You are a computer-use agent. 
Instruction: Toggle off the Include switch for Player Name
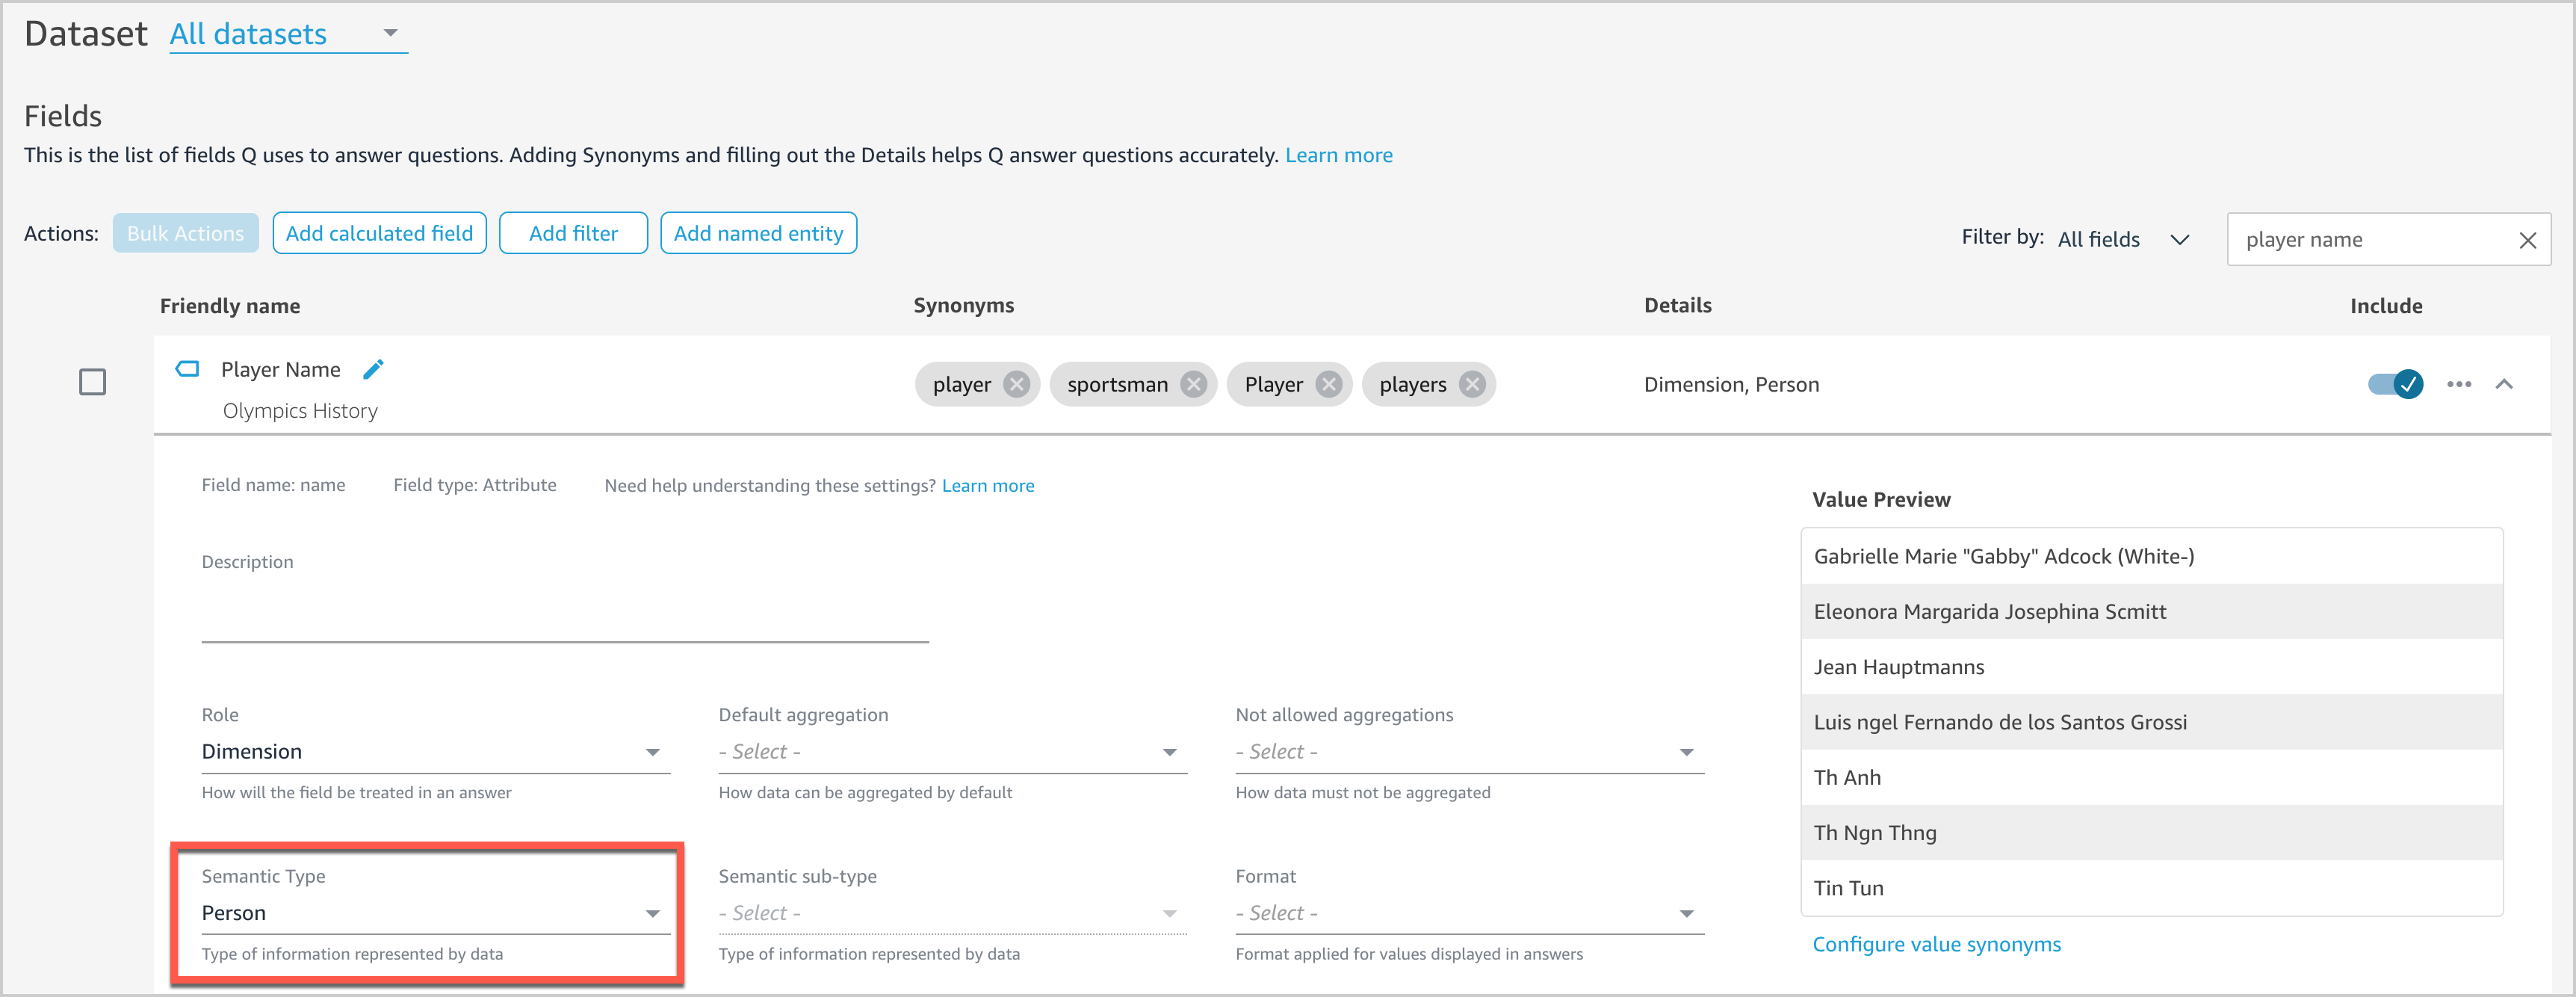tap(2395, 384)
